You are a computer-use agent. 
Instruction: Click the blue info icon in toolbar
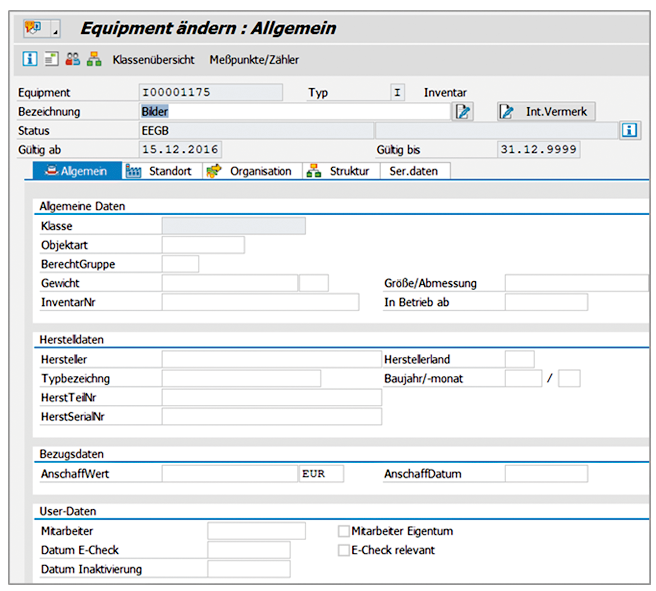click(x=30, y=59)
